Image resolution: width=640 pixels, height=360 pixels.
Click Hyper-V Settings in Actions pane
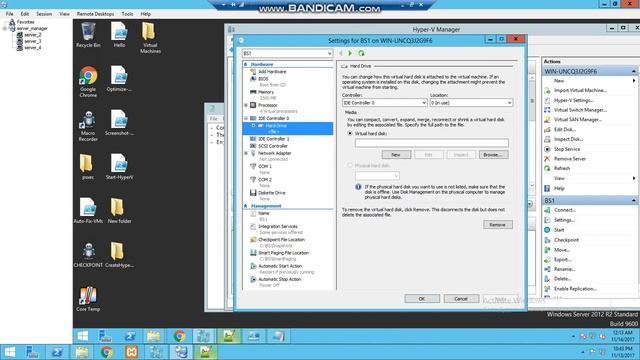pyautogui.click(x=573, y=100)
